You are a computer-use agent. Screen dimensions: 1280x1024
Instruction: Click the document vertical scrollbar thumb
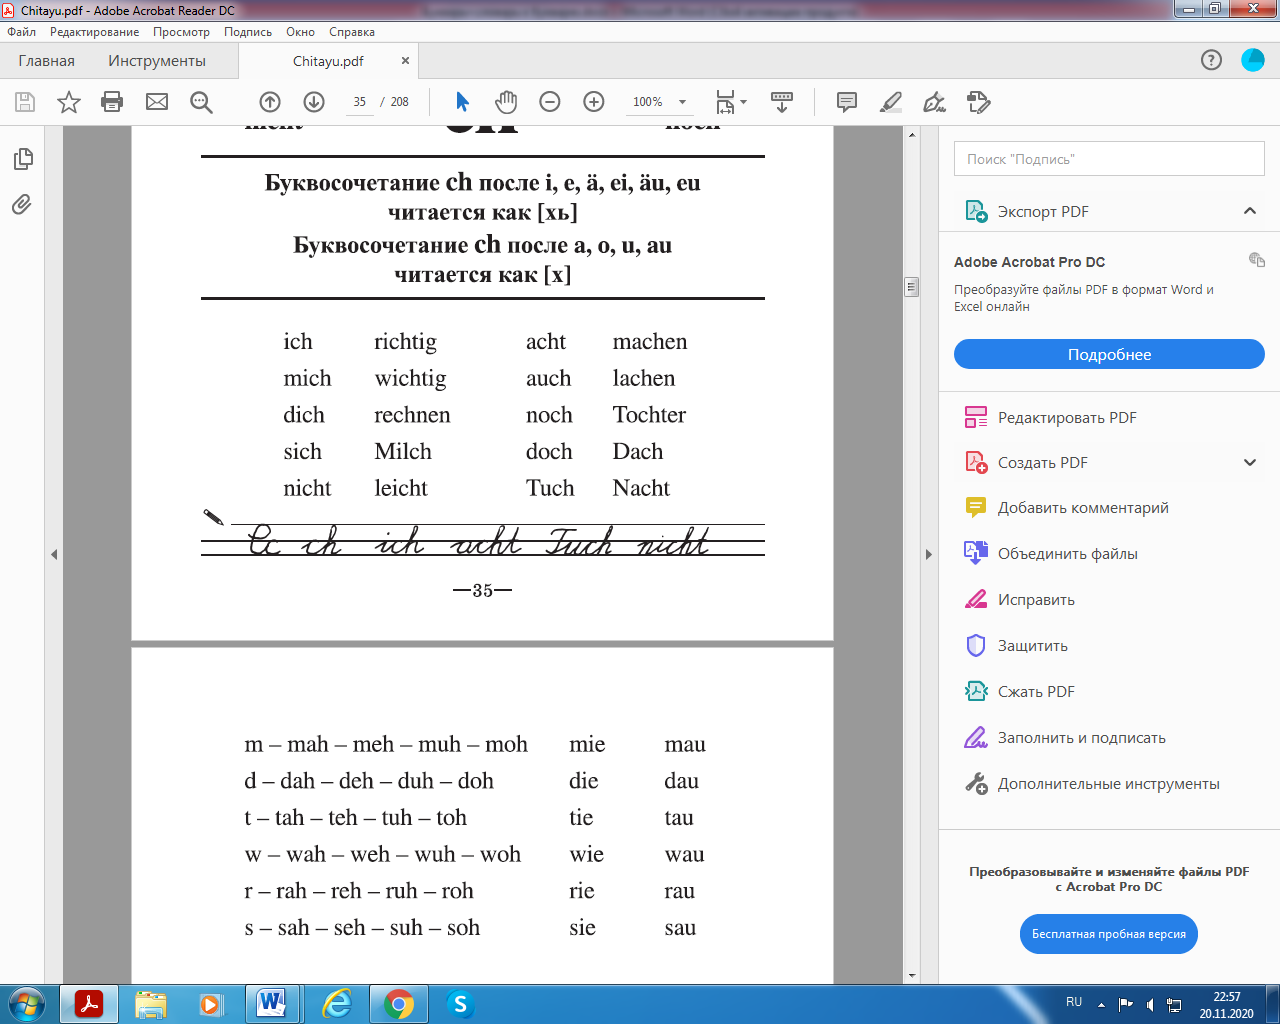(x=911, y=287)
